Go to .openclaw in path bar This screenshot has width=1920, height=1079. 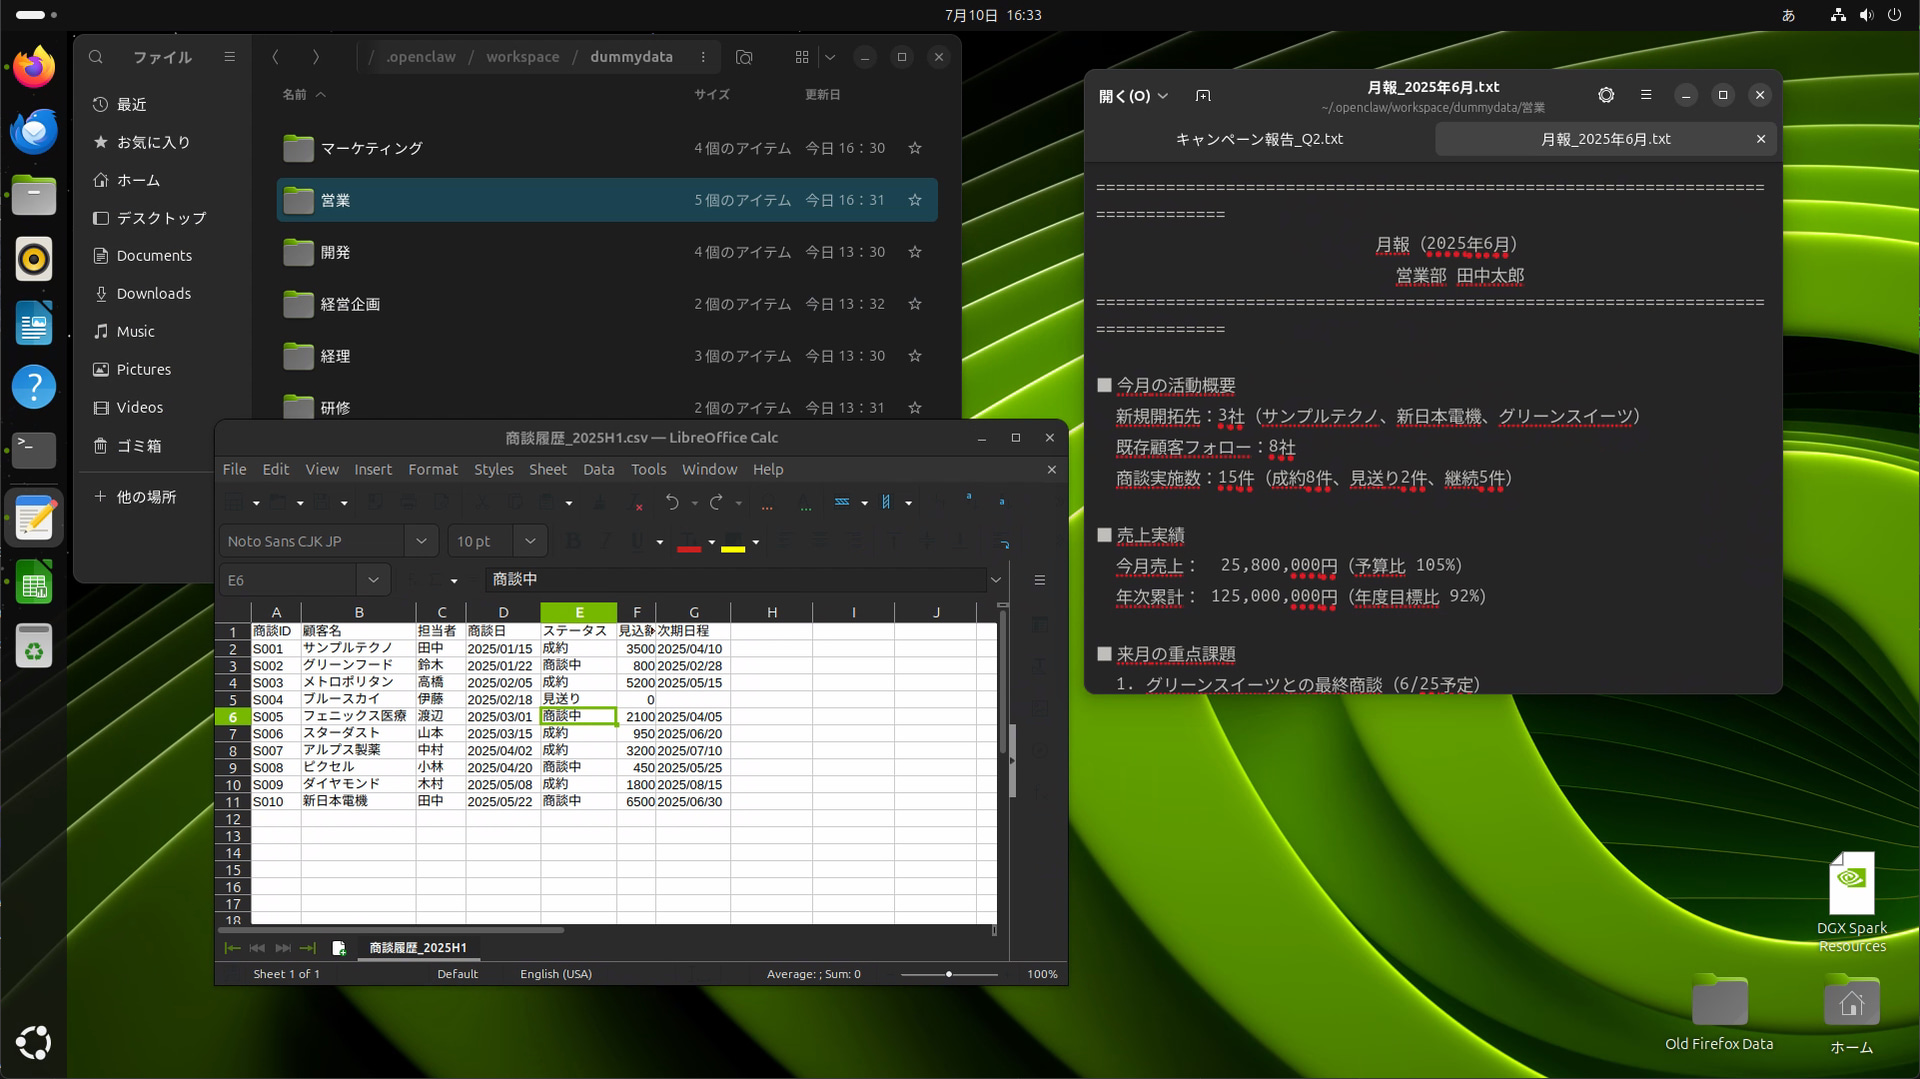(421, 57)
